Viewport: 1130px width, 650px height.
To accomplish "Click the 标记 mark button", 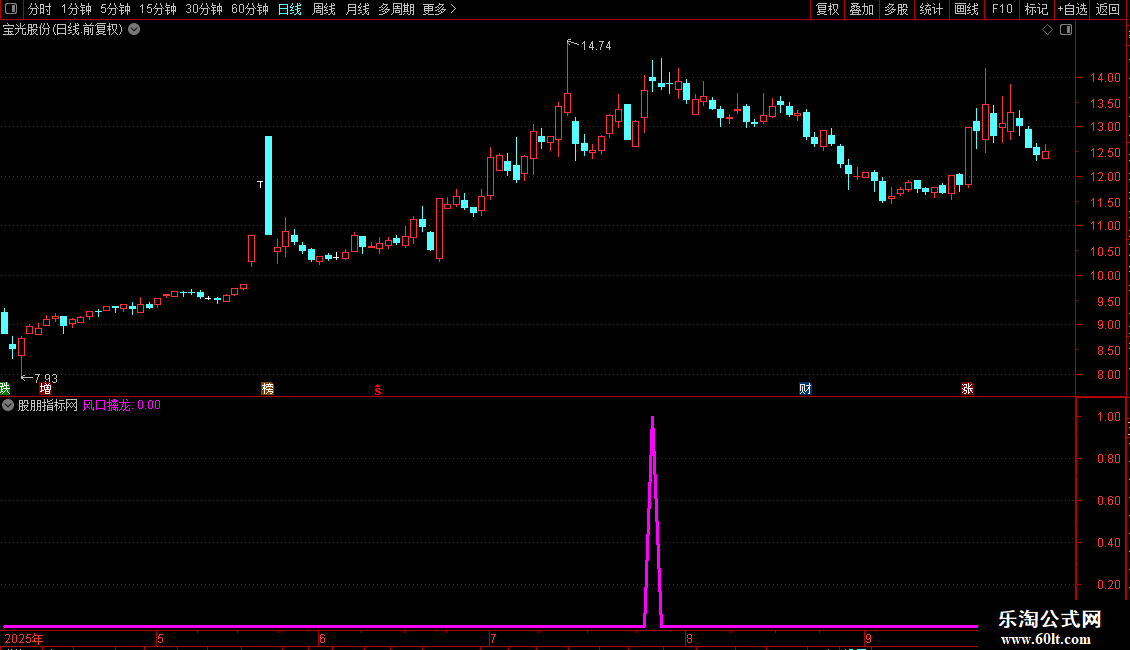I will [1036, 9].
